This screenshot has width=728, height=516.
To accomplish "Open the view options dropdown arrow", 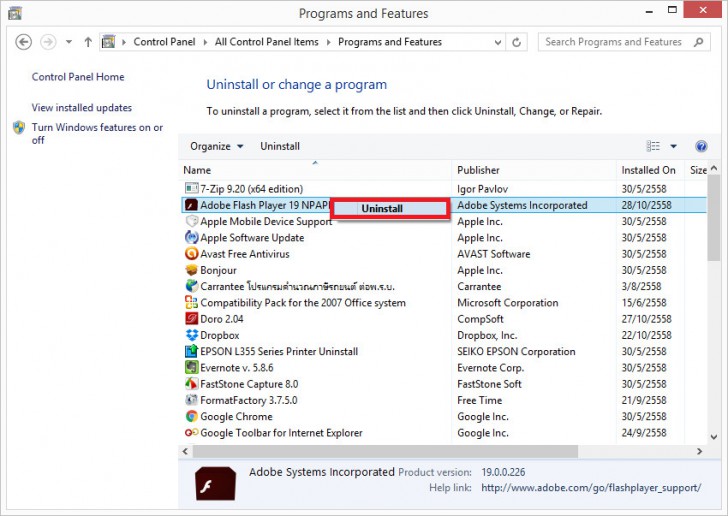I will [x=673, y=146].
